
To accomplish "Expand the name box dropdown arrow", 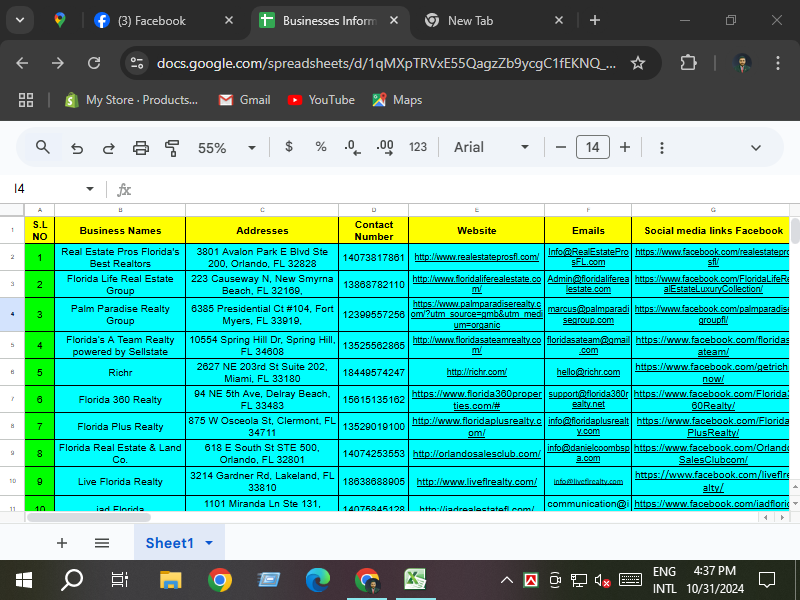I will (90, 189).
